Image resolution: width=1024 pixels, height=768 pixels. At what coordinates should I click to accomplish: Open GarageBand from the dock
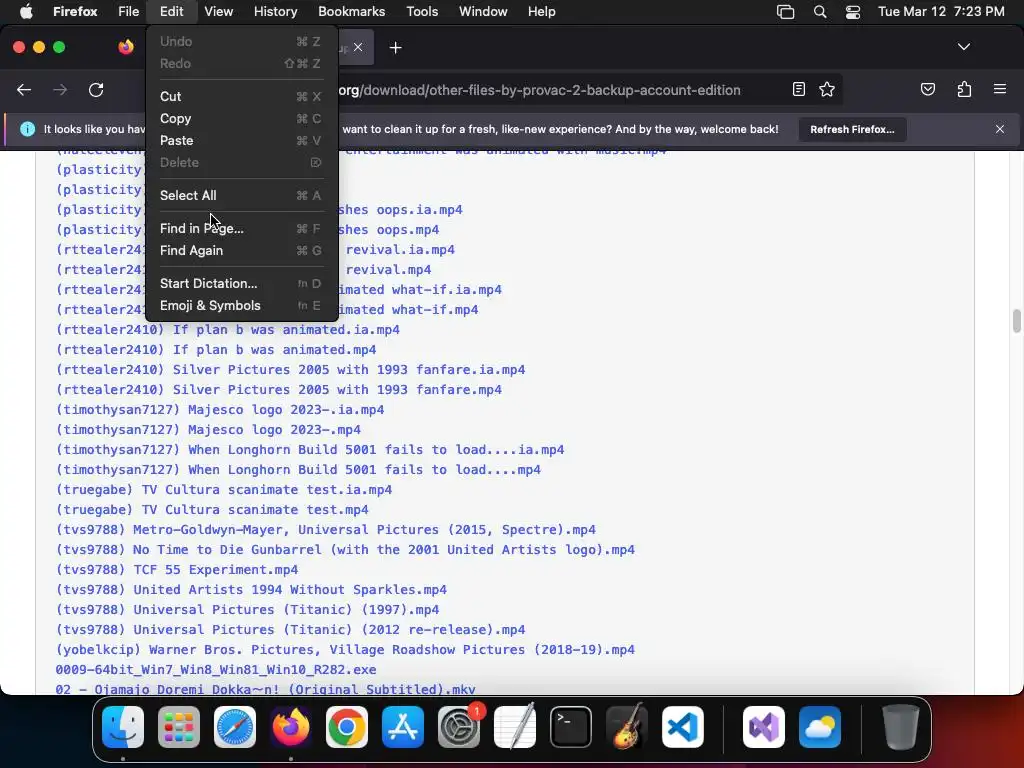[x=627, y=727]
